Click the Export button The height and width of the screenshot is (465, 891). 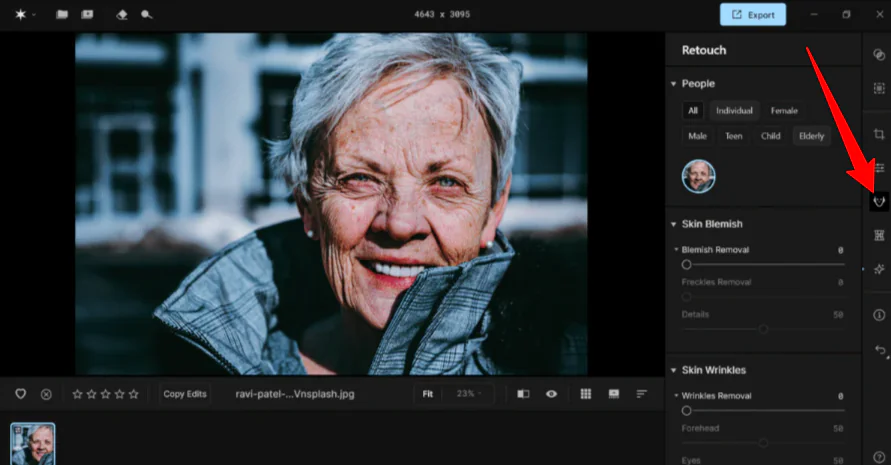tap(752, 15)
